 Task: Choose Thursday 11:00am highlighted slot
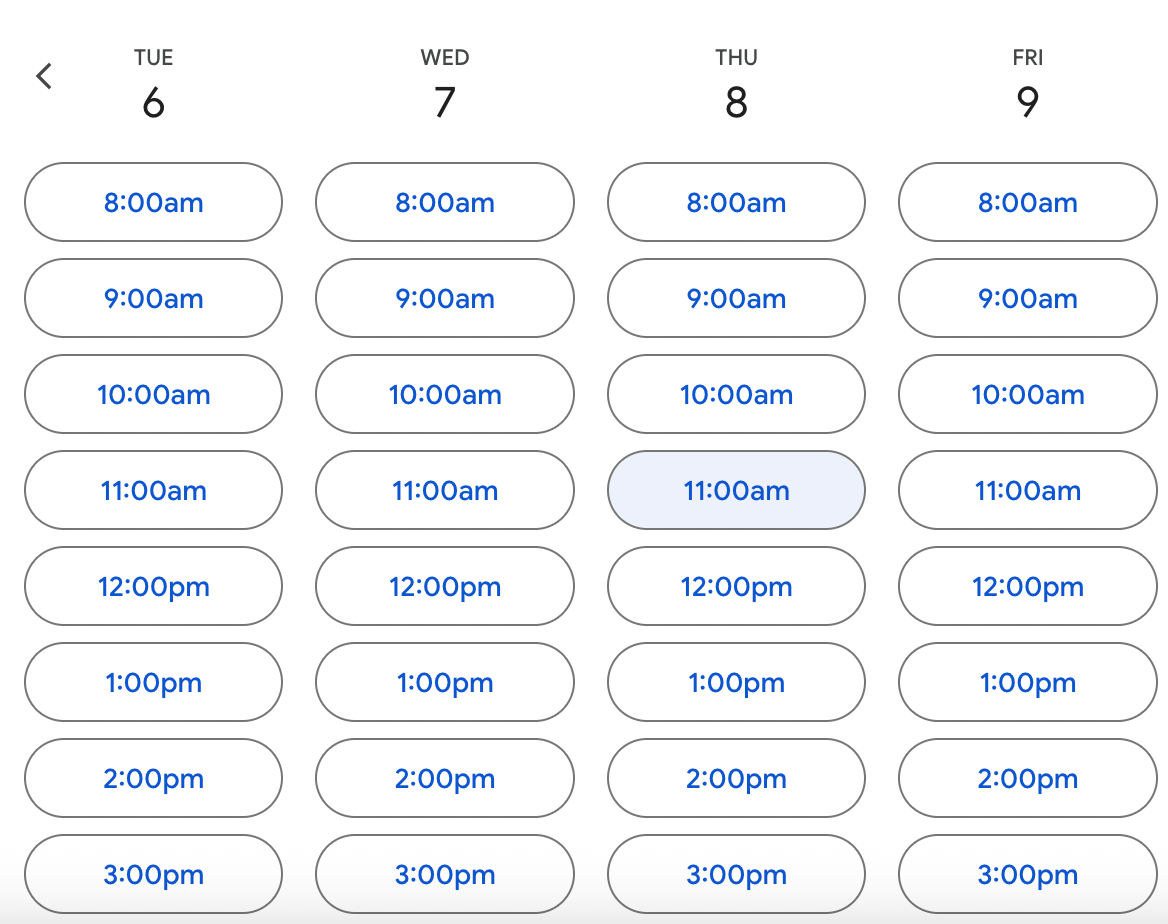pyautogui.click(x=736, y=490)
